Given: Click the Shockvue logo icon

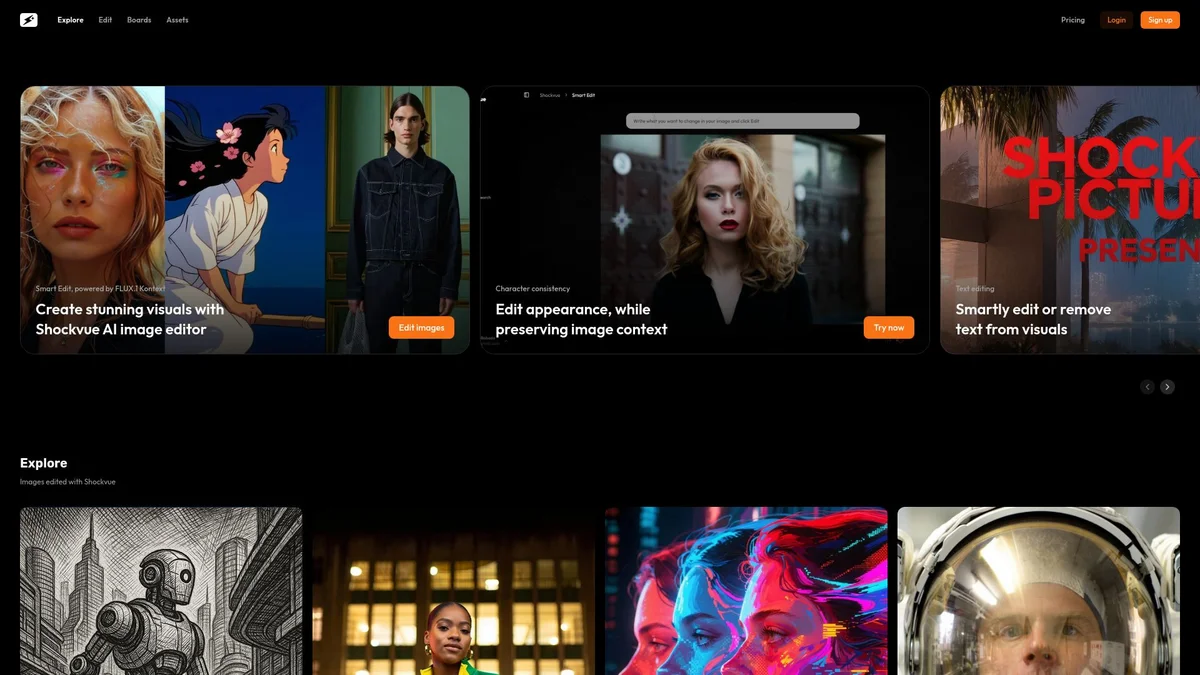Looking at the screenshot, I should pyautogui.click(x=29, y=20).
